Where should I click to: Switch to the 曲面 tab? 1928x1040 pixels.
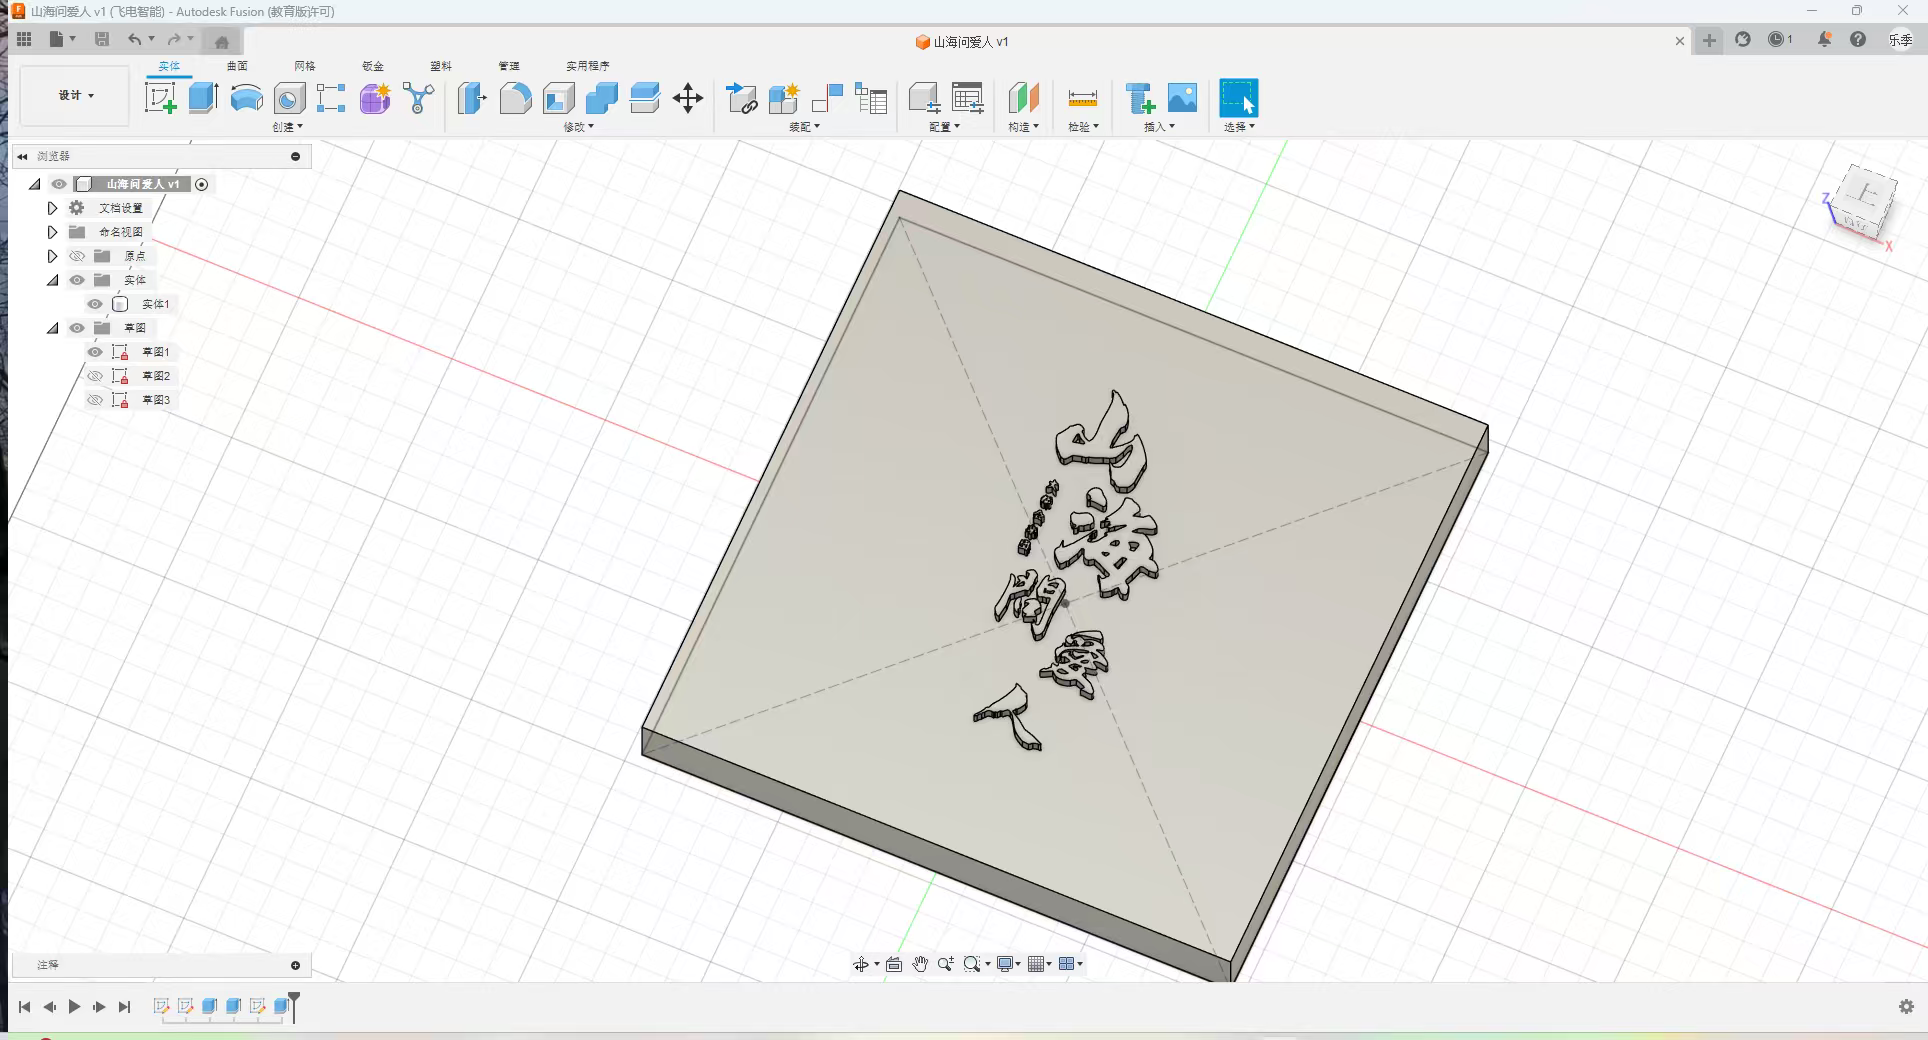tap(237, 66)
